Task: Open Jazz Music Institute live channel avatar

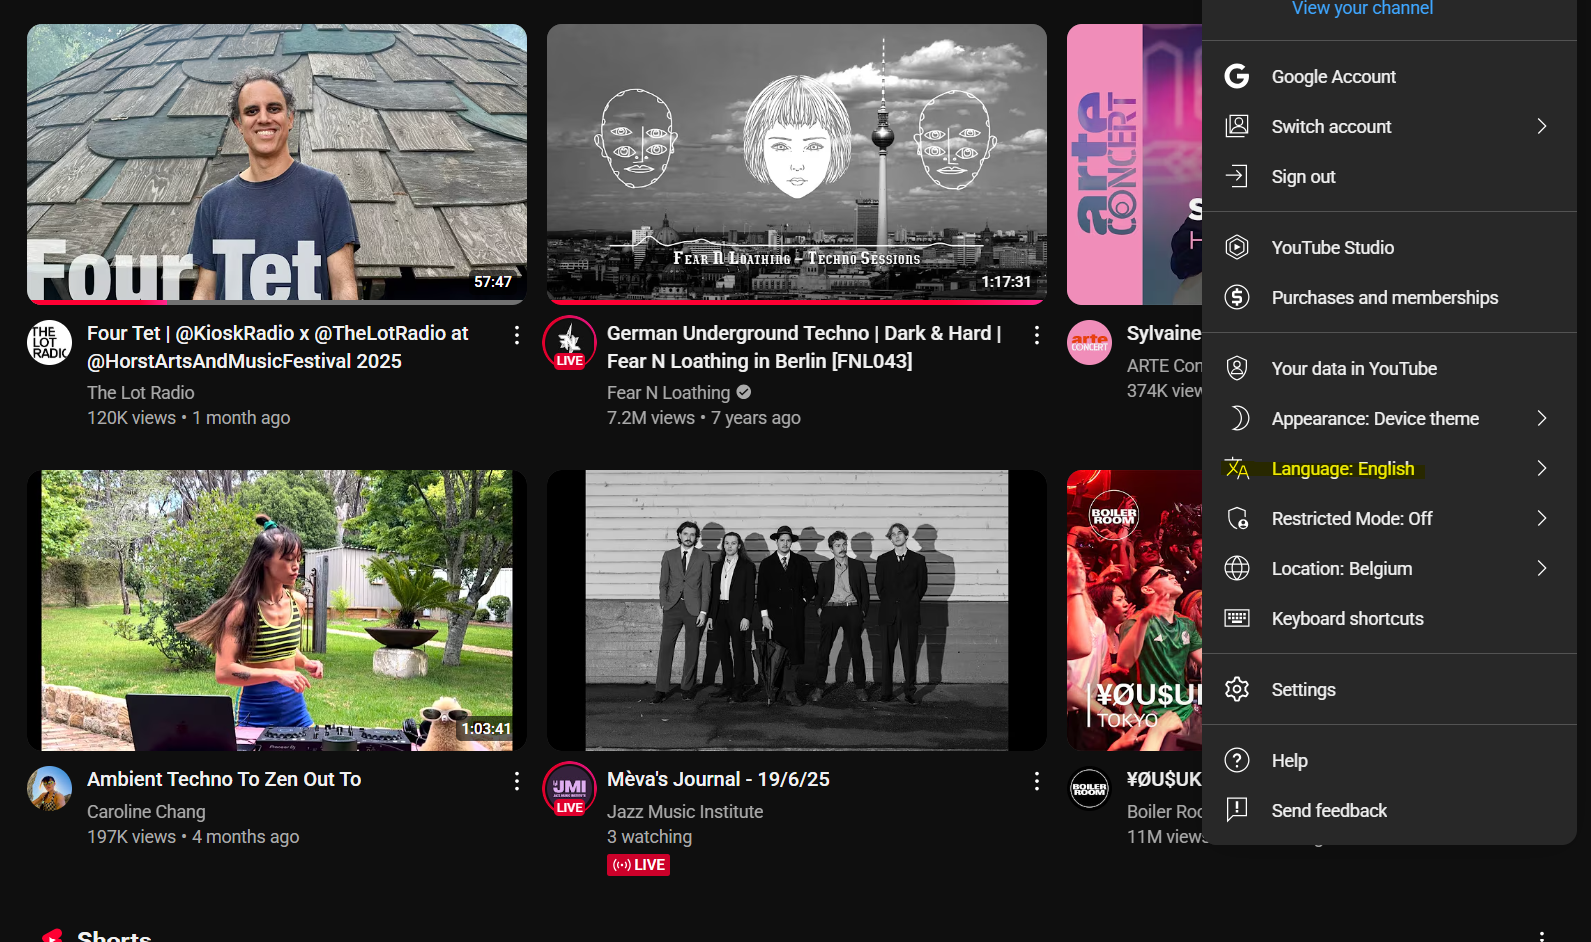Action: click(569, 789)
